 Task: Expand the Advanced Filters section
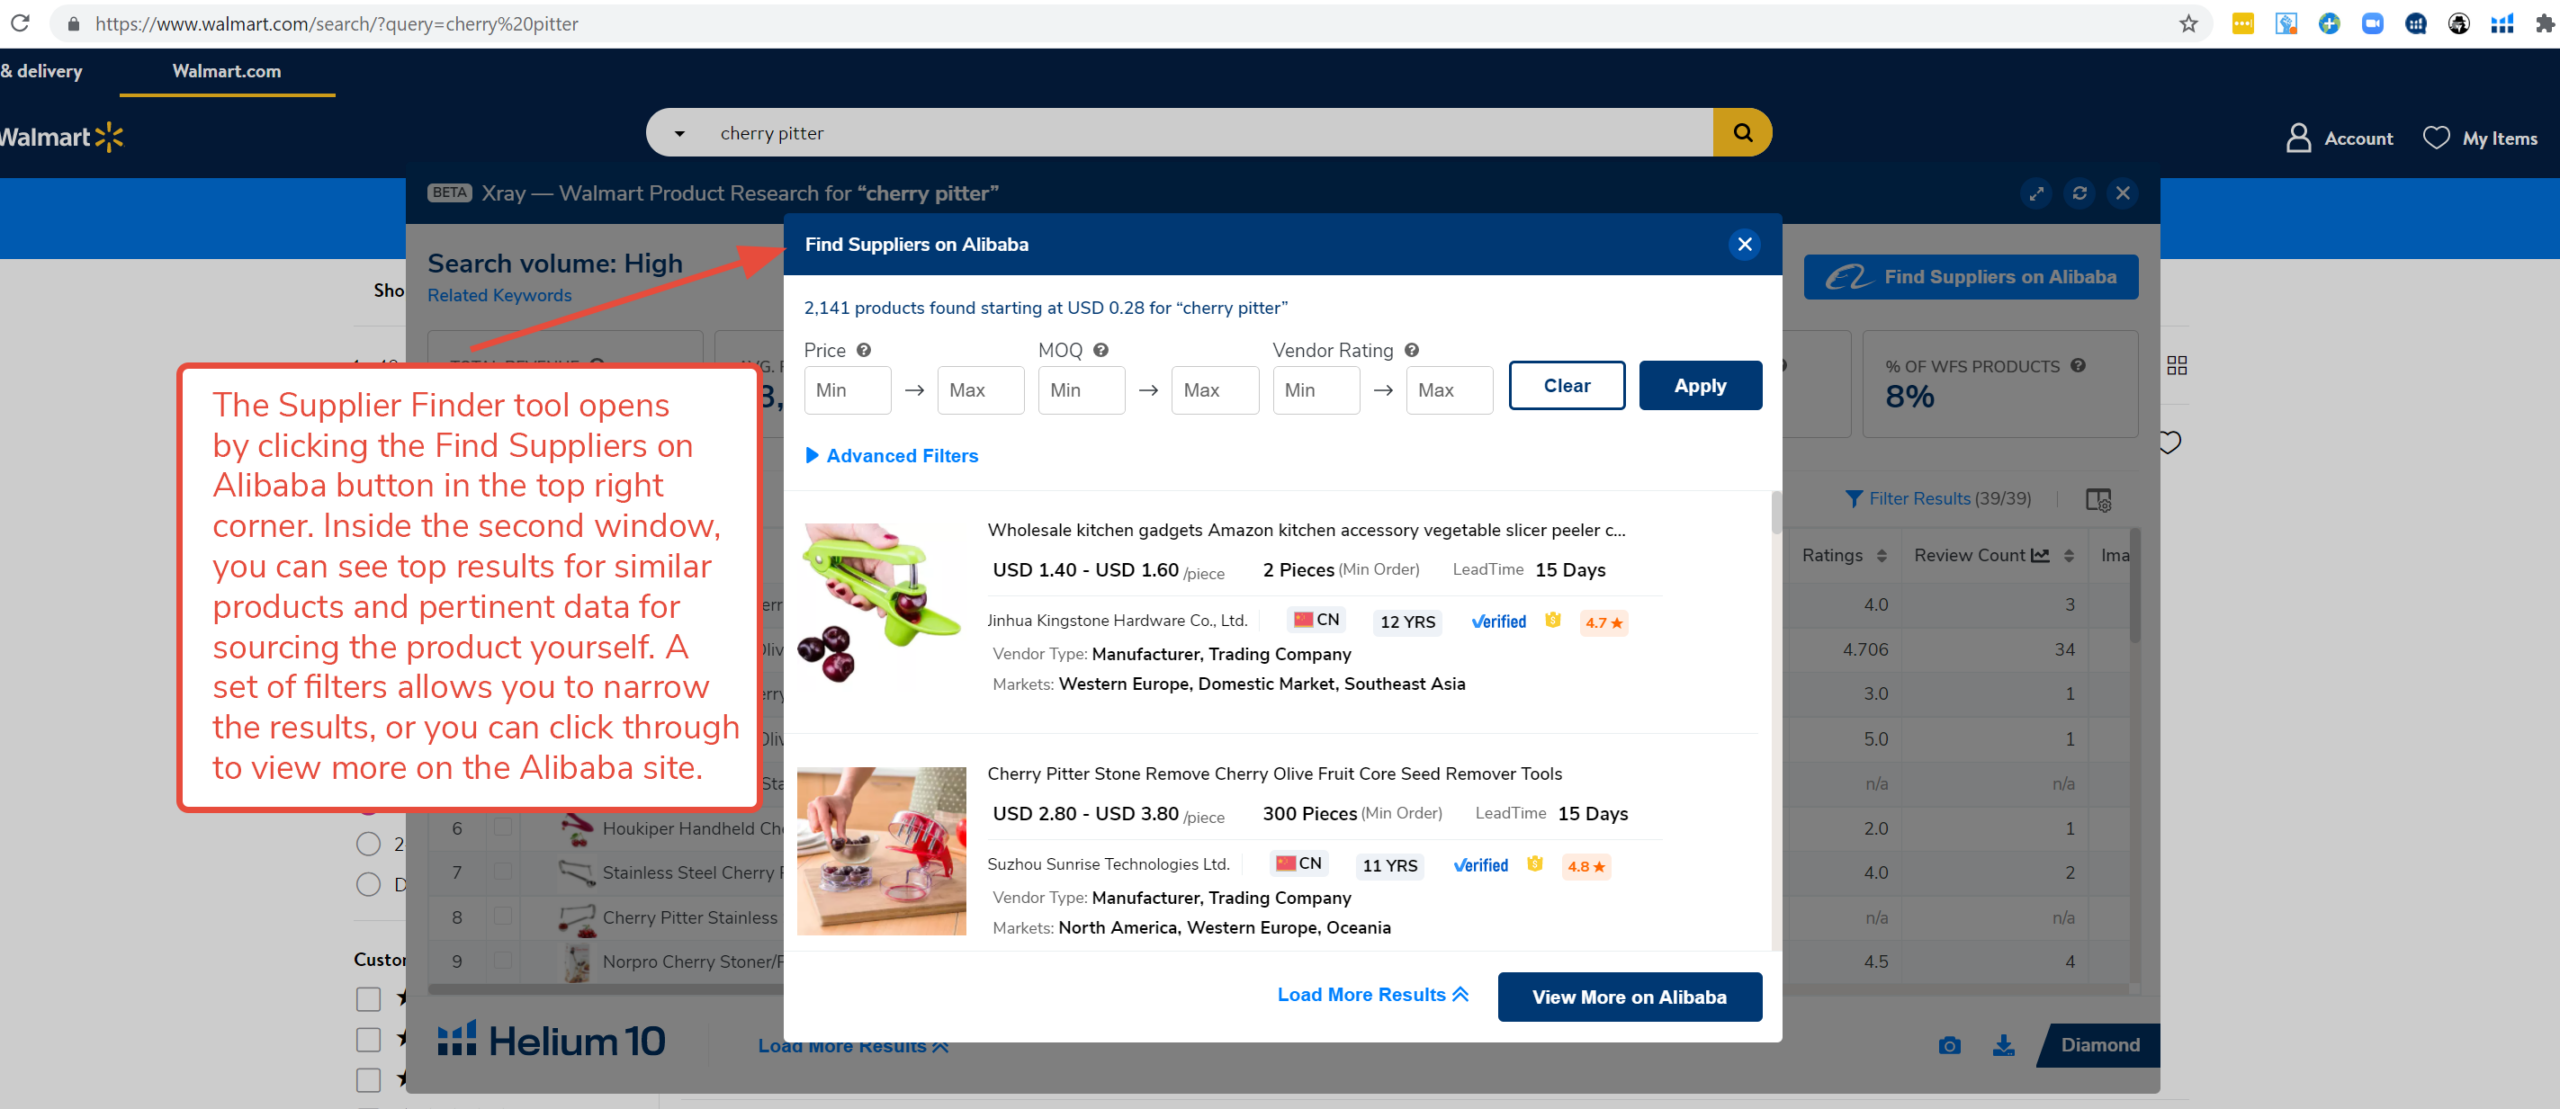(891, 455)
